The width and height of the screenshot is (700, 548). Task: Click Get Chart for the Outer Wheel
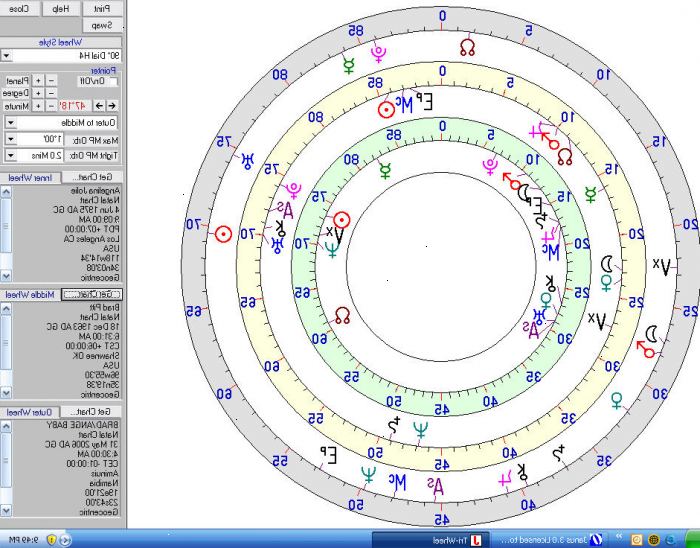click(x=93, y=411)
